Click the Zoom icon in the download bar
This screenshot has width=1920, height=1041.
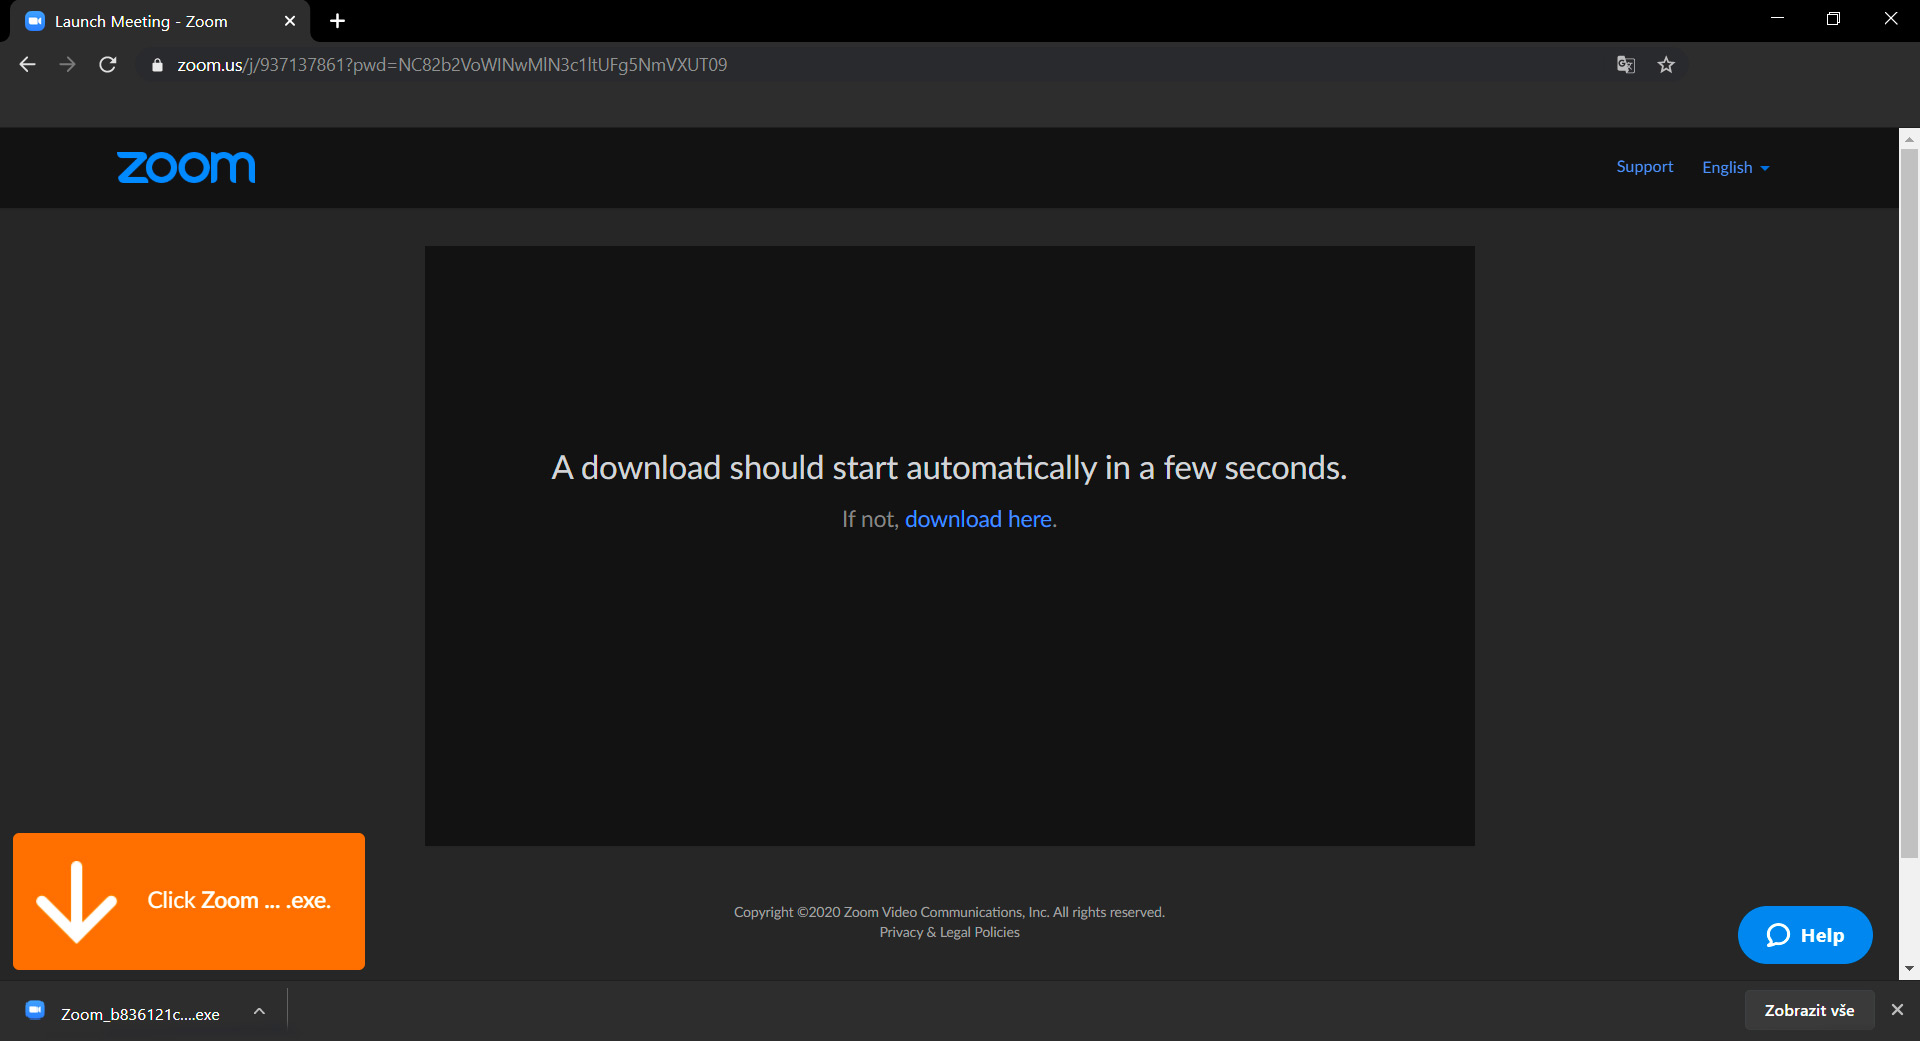(35, 1010)
